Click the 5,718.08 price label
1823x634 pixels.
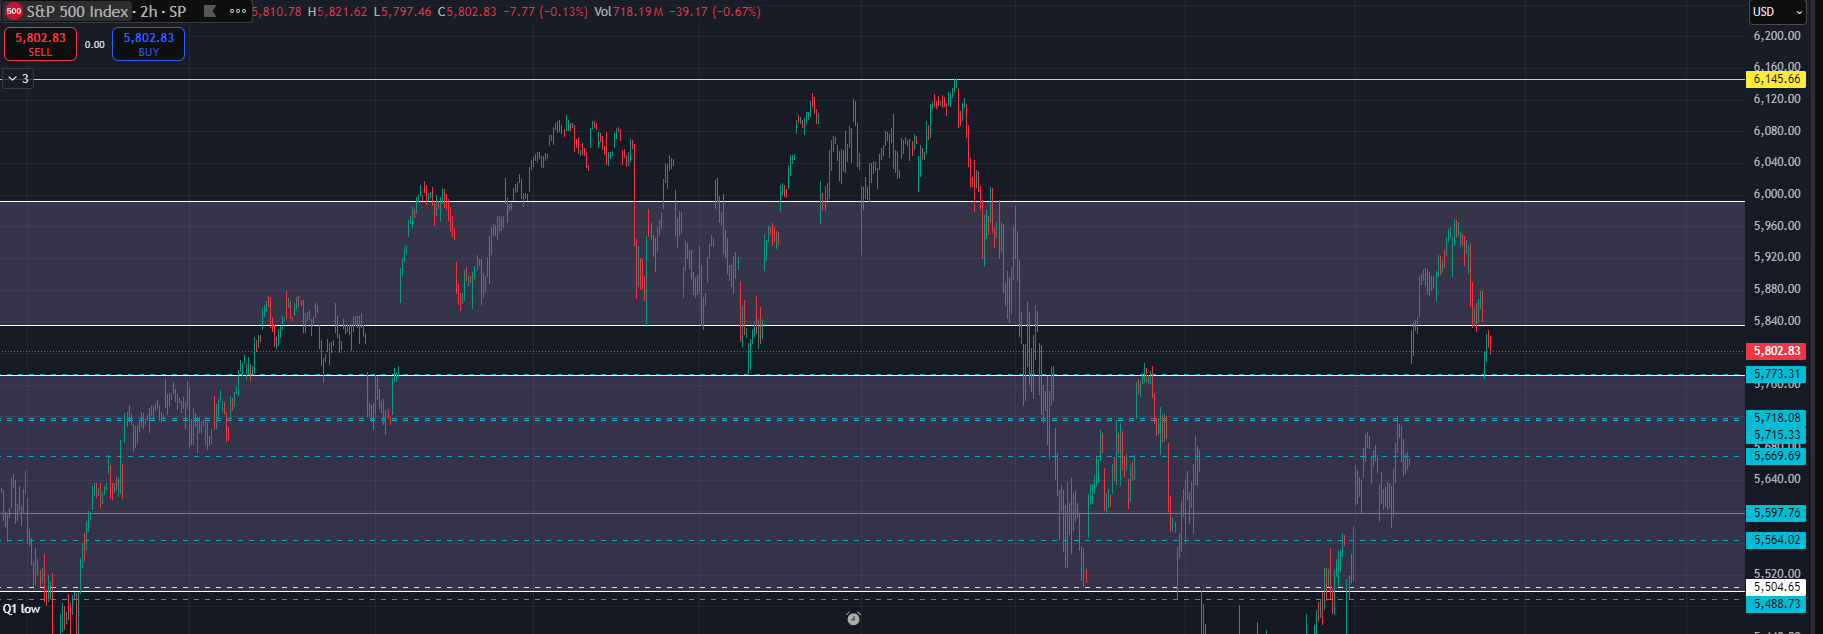coord(1776,418)
